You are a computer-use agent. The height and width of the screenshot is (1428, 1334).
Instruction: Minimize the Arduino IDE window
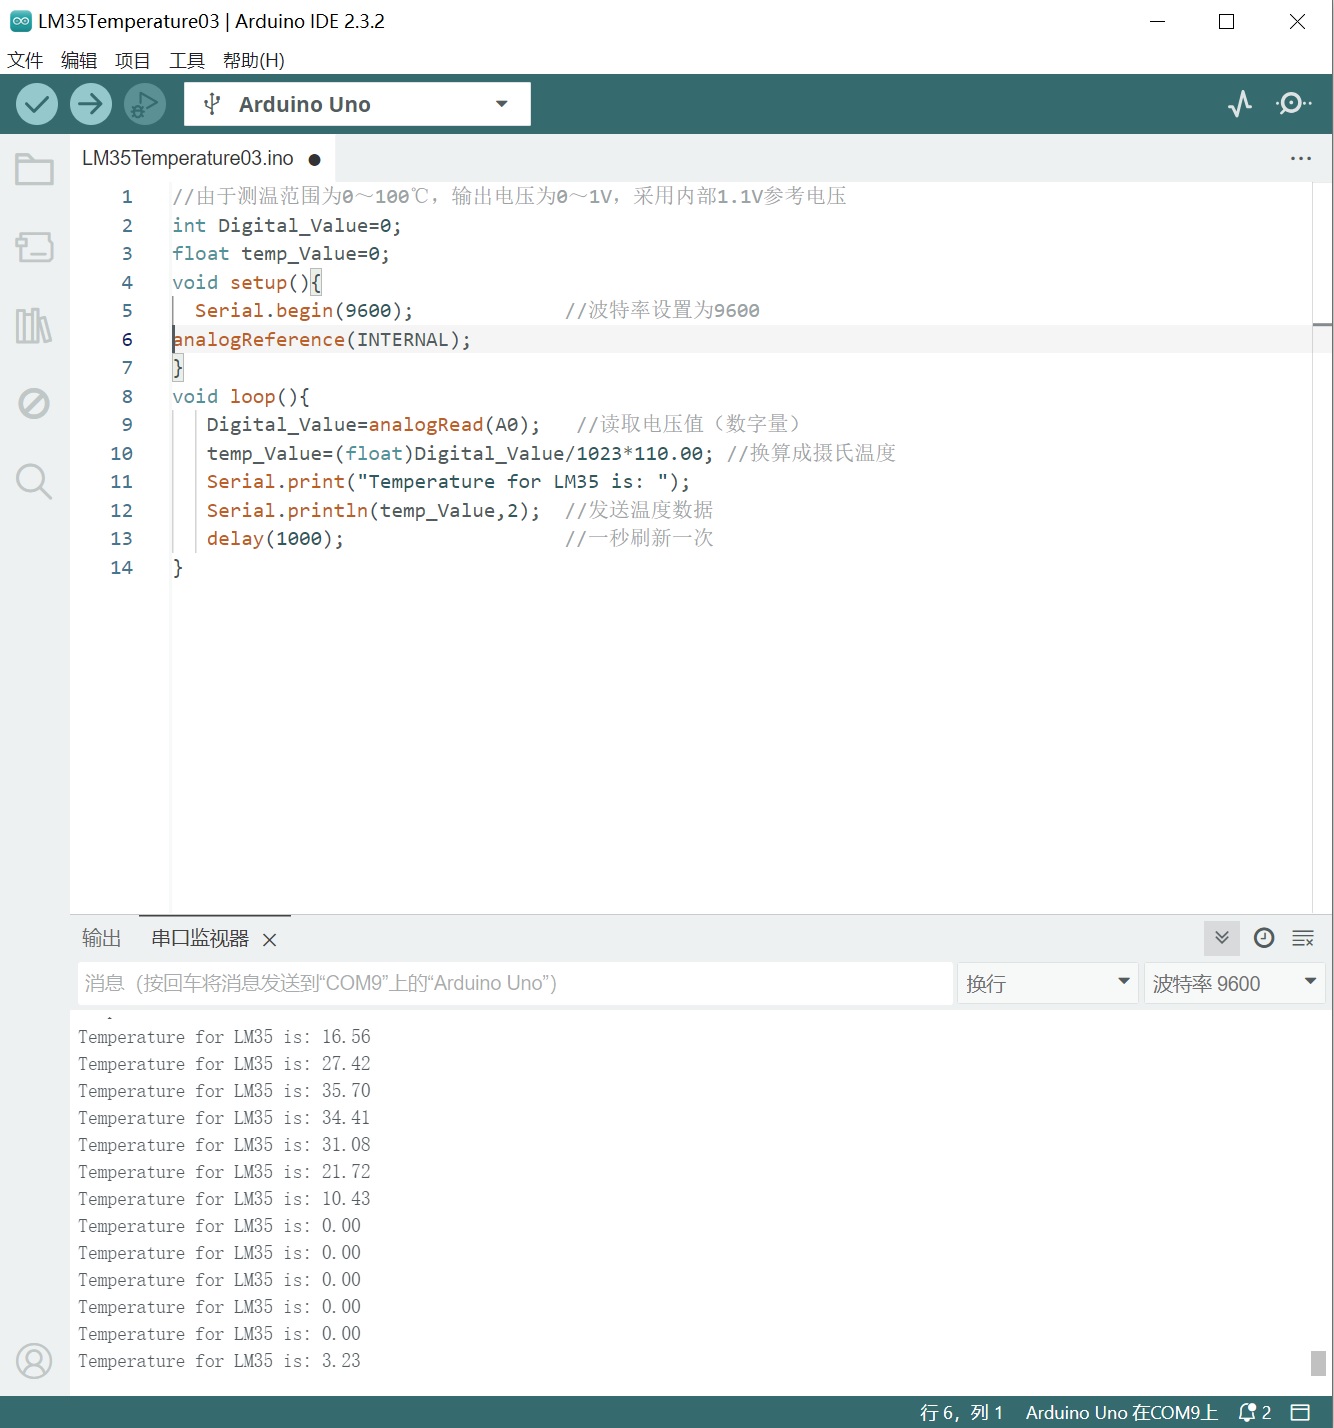(x=1158, y=21)
